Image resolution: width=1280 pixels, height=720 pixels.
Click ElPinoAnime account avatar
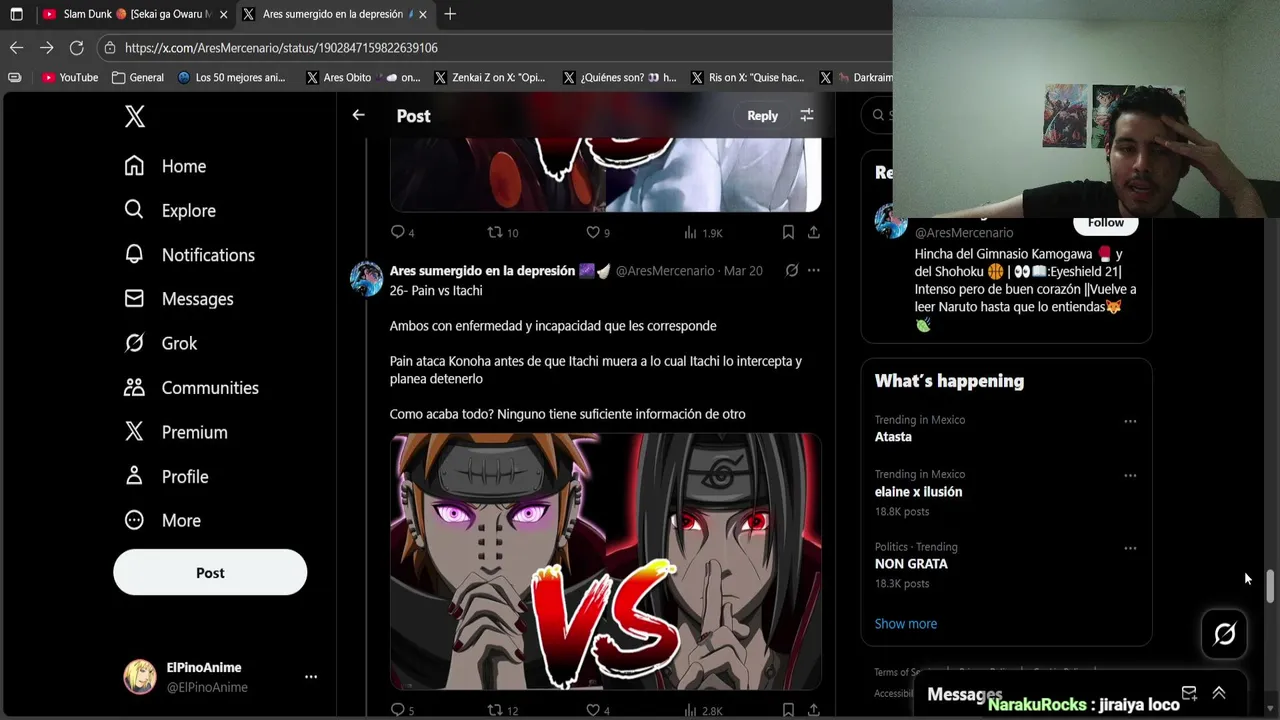pos(140,677)
